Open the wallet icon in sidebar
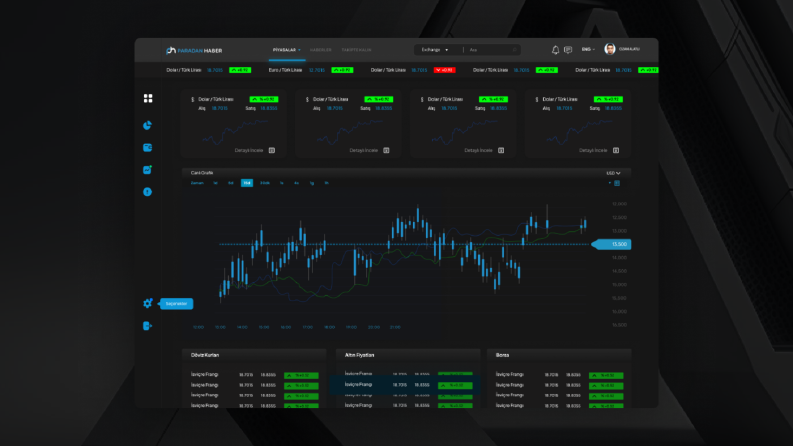 click(147, 148)
